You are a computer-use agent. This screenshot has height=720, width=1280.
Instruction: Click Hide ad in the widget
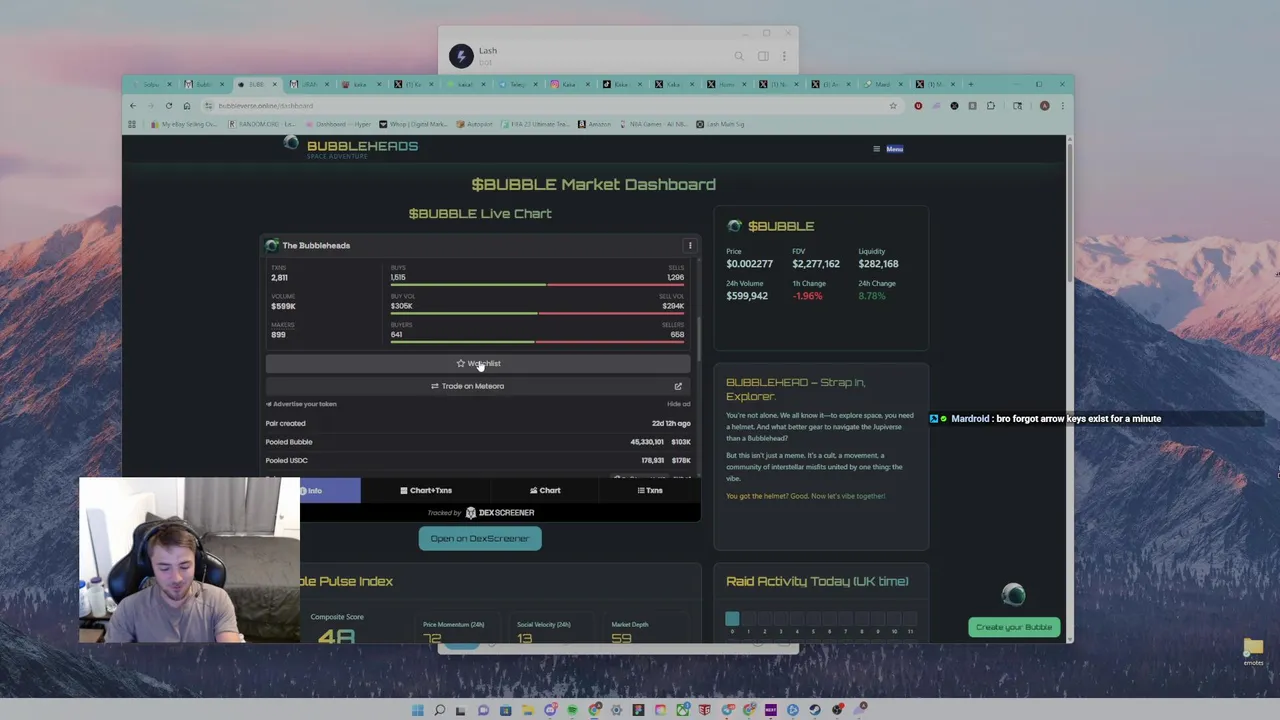(678, 404)
